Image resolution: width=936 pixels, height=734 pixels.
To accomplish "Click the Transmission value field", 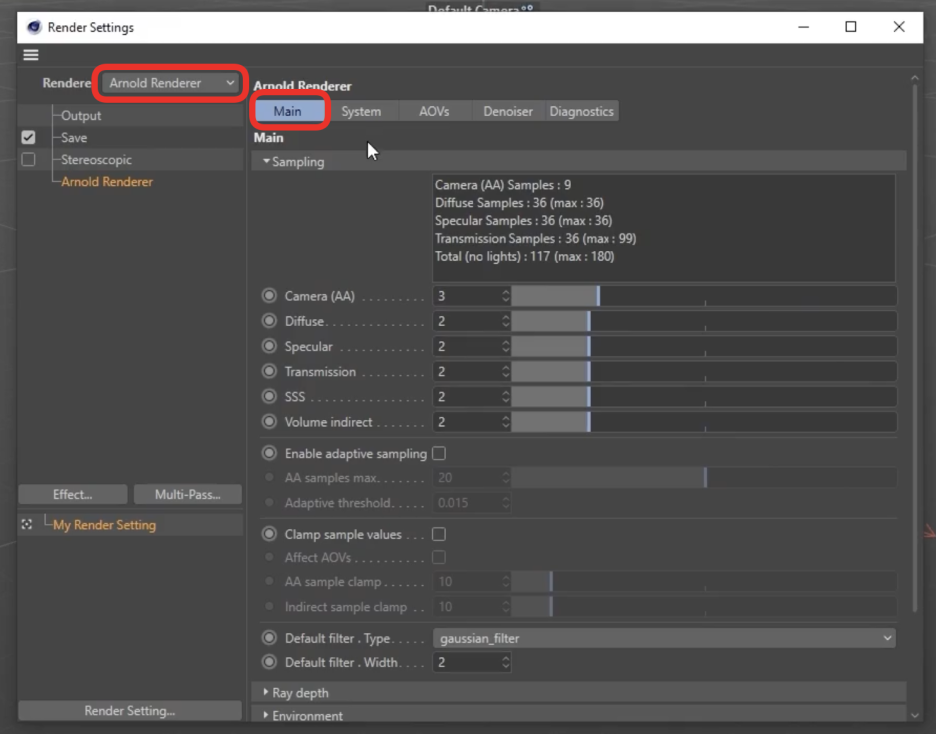I will tap(466, 371).
